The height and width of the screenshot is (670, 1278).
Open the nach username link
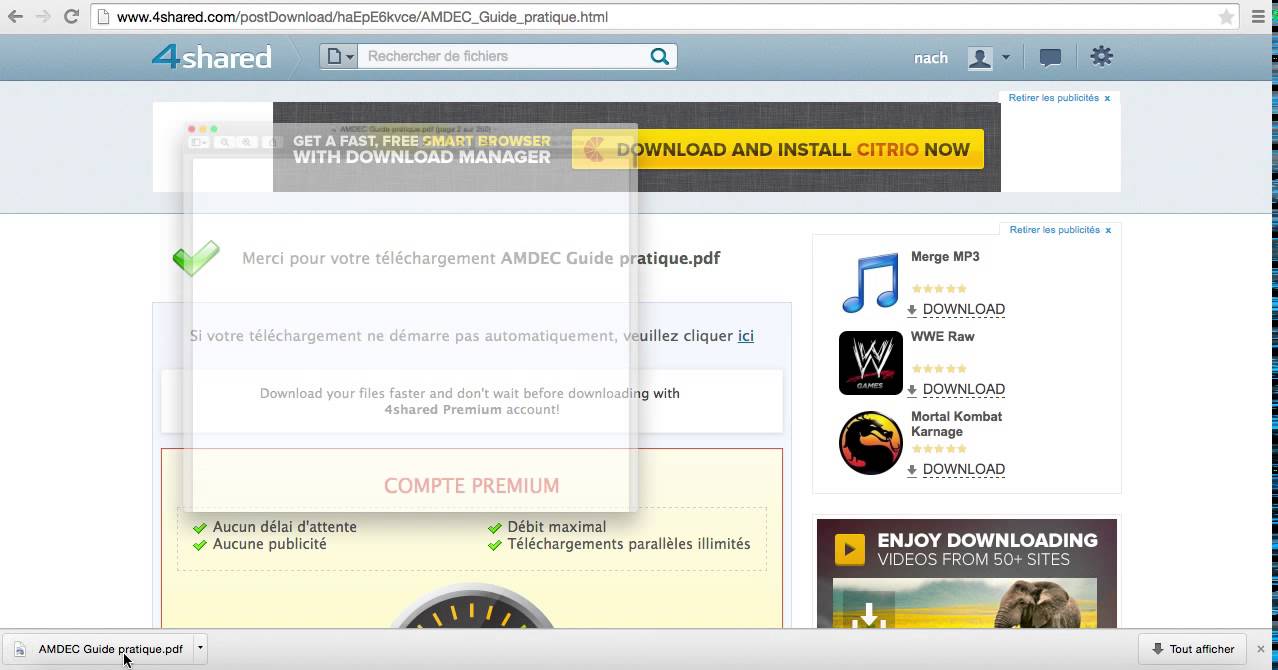(930, 58)
